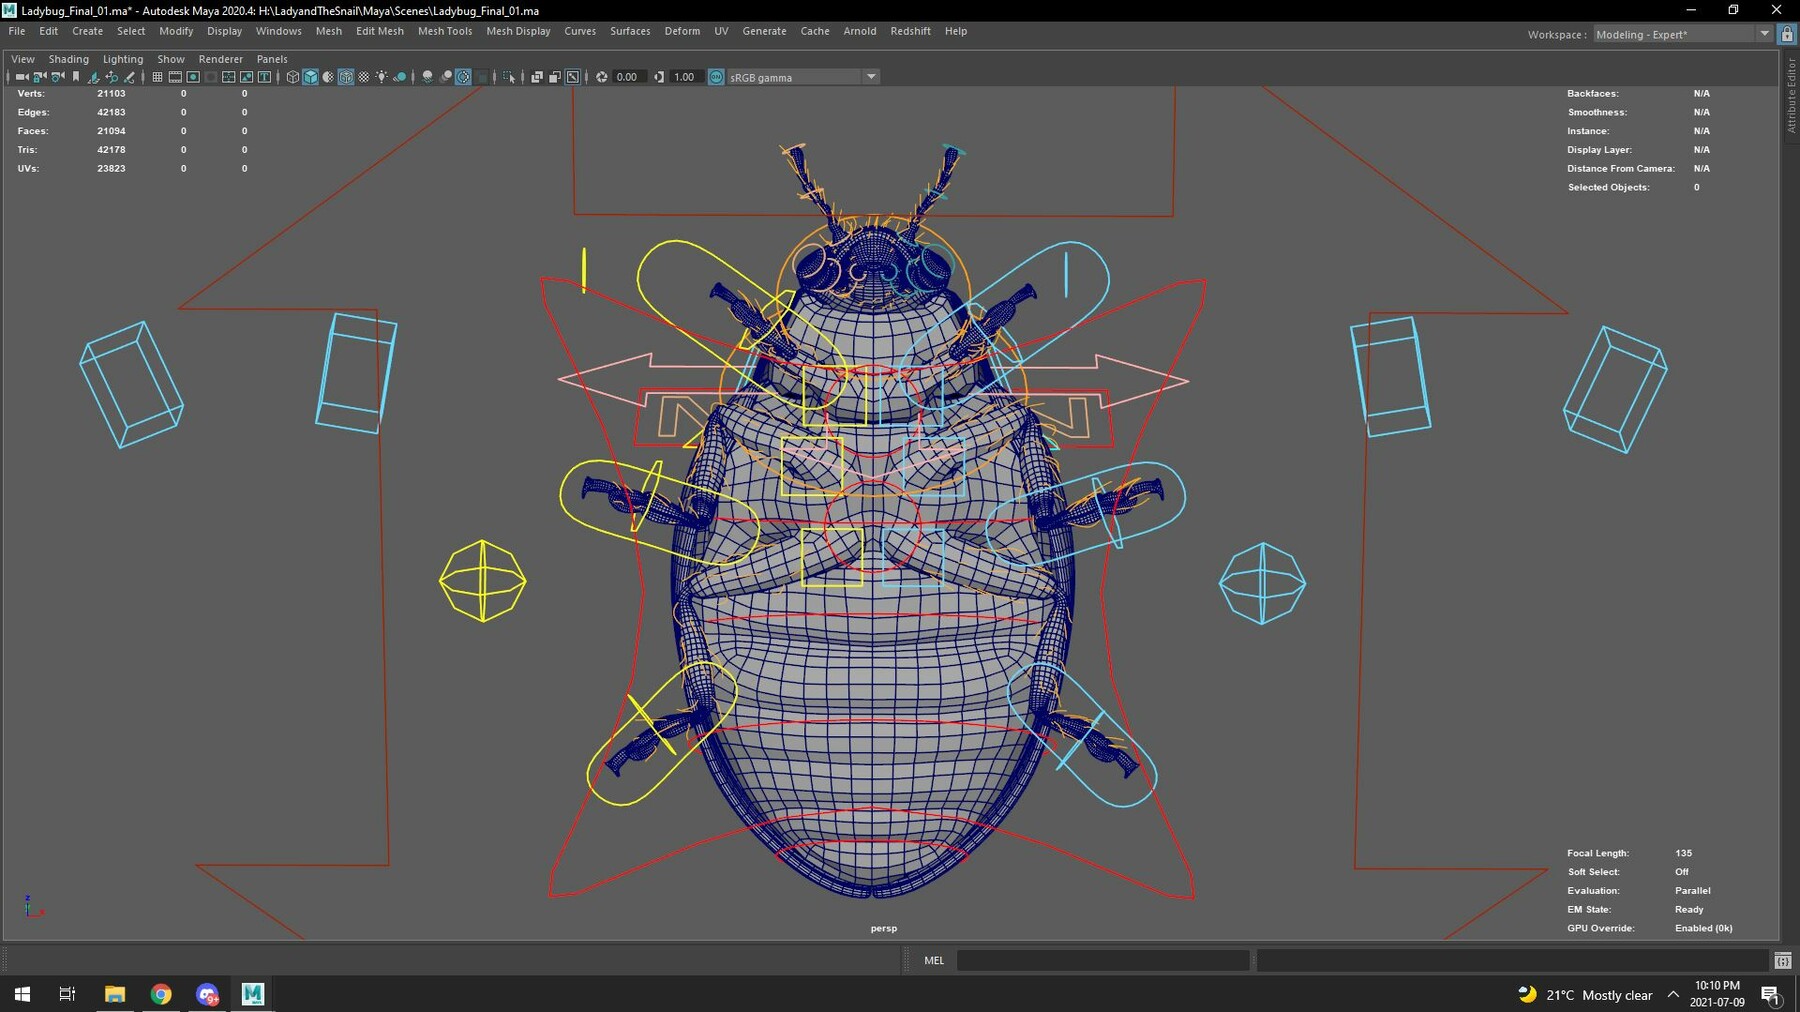
Task: Open the Mesh Tools menu
Action: [x=445, y=31]
